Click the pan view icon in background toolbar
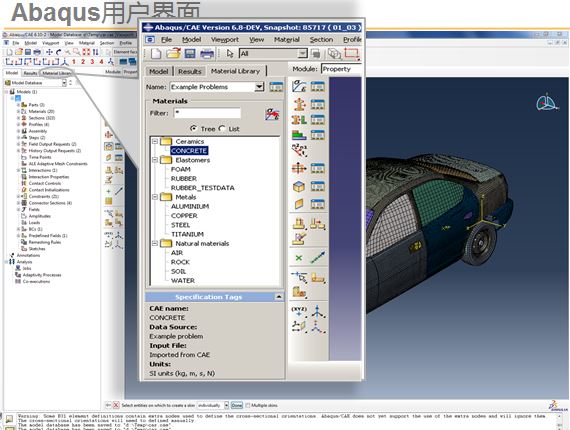 coord(49,52)
